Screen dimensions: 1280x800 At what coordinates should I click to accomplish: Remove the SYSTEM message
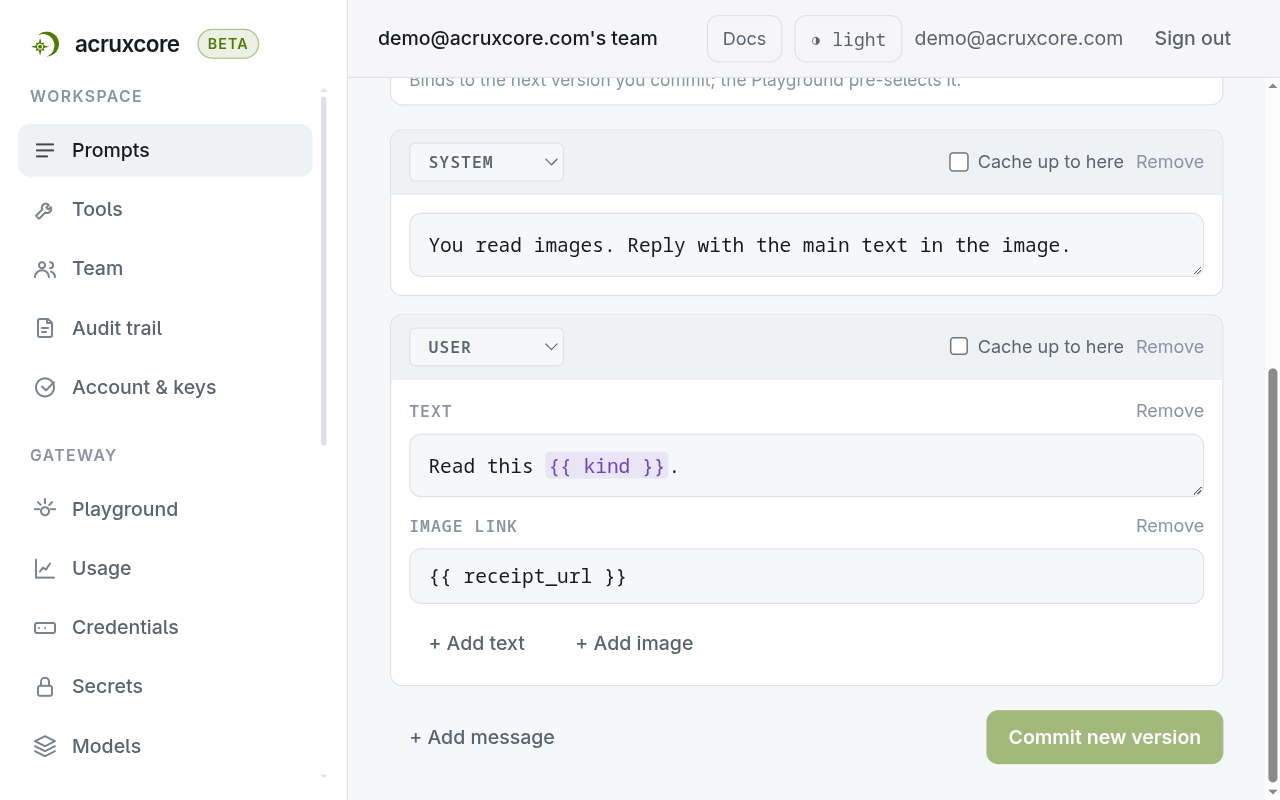(x=1170, y=162)
